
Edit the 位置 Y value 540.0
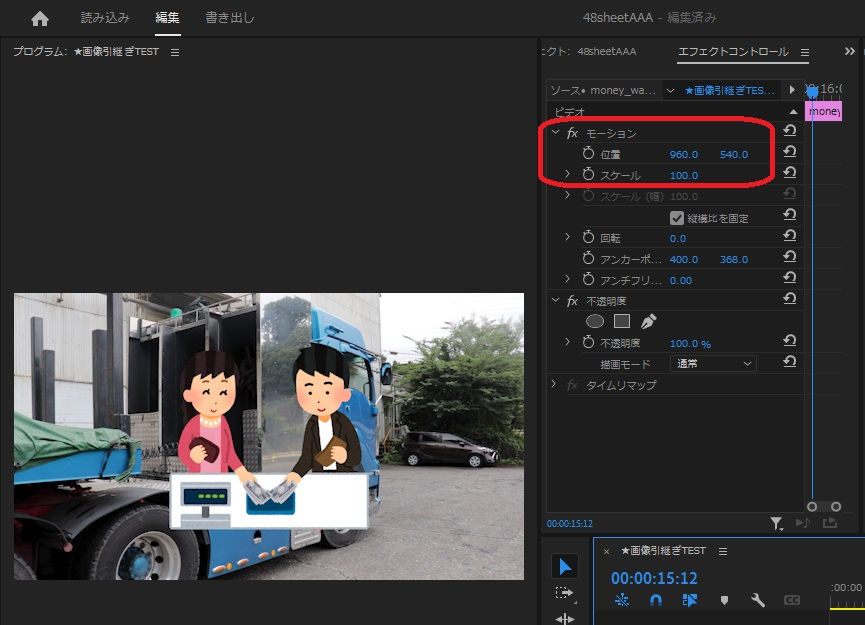pyautogui.click(x=734, y=154)
